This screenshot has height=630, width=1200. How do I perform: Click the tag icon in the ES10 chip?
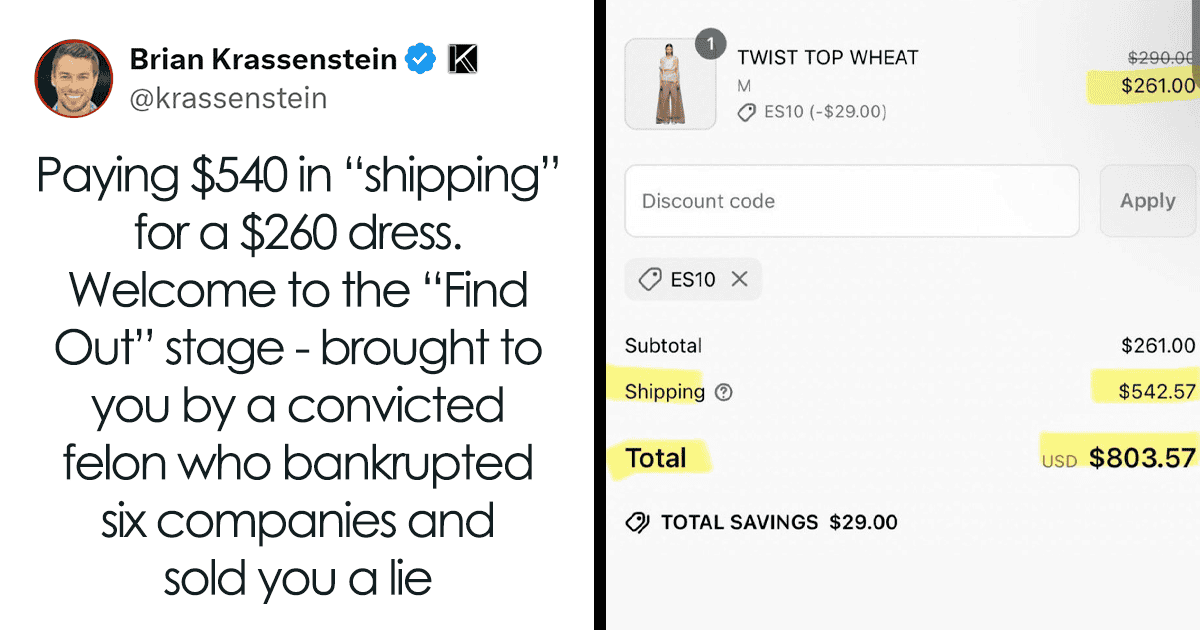coord(650,279)
